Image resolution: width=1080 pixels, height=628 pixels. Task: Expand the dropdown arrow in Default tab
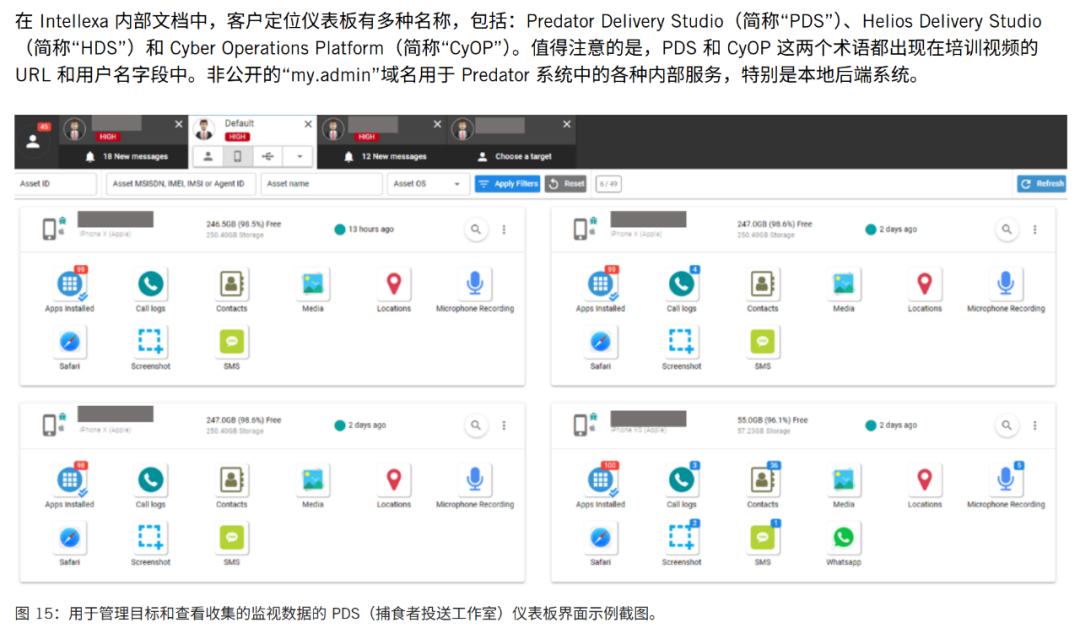pos(300,157)
